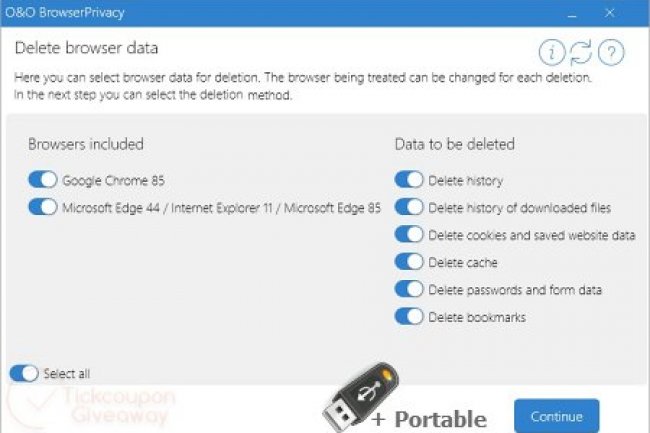Disable Delete passwords and form data

coord(409,289)
